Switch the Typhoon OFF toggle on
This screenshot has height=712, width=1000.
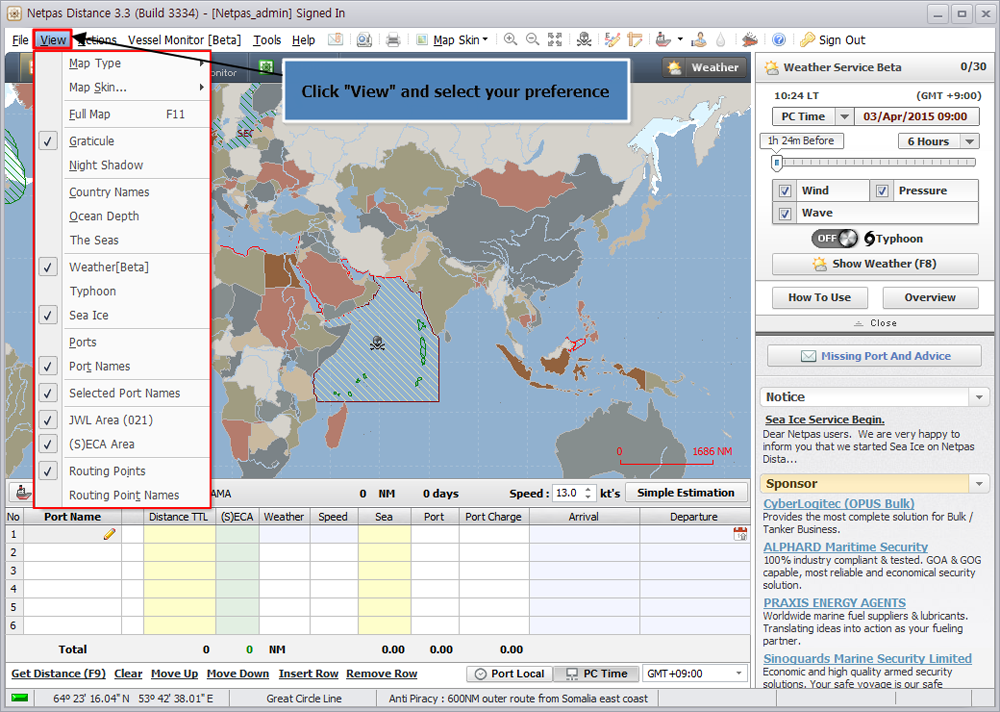pyautogui.click(x=834, y=239)
